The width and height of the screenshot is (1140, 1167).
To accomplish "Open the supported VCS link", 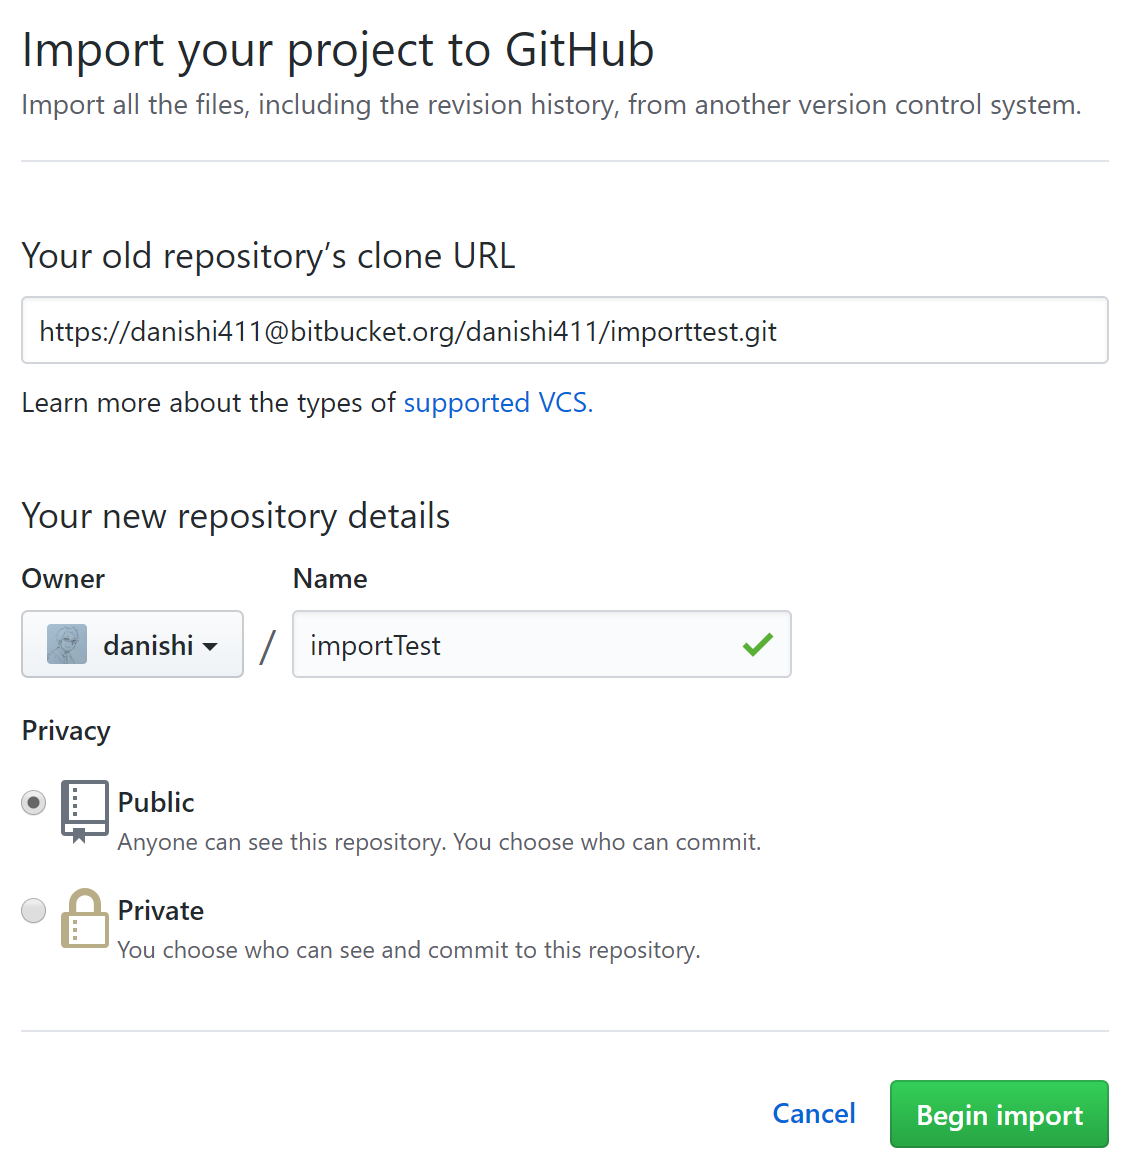I will pos(498,403).
